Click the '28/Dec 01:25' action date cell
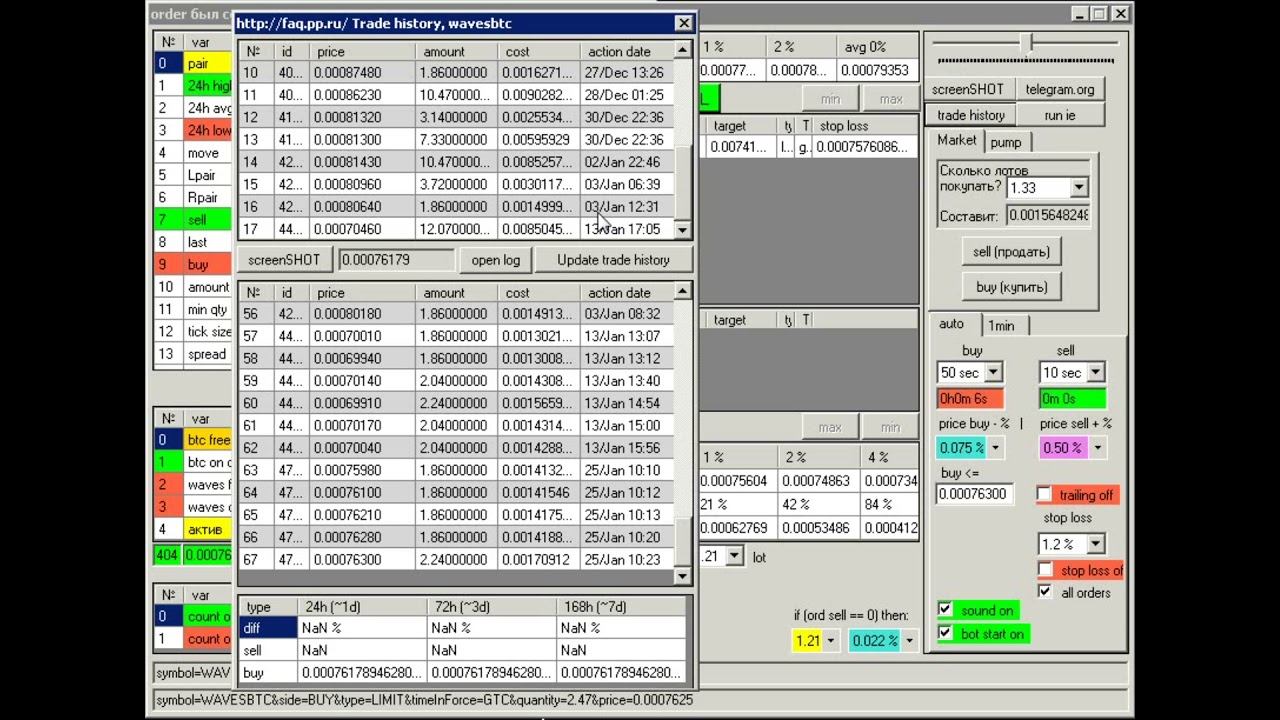Viewport: 1280px width, 720px height. (x=628, y=95)
